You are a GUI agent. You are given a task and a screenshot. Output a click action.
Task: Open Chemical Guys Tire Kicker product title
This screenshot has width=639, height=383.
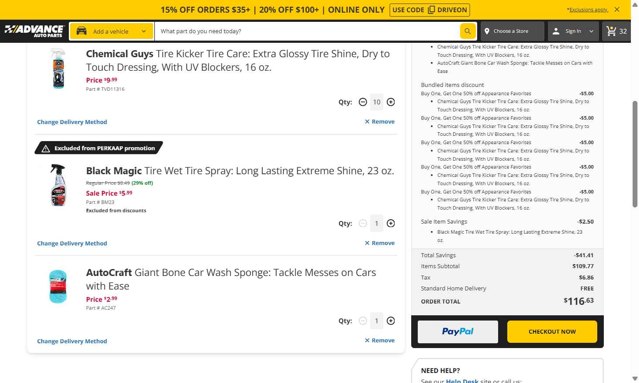click(x=238, y=60)
